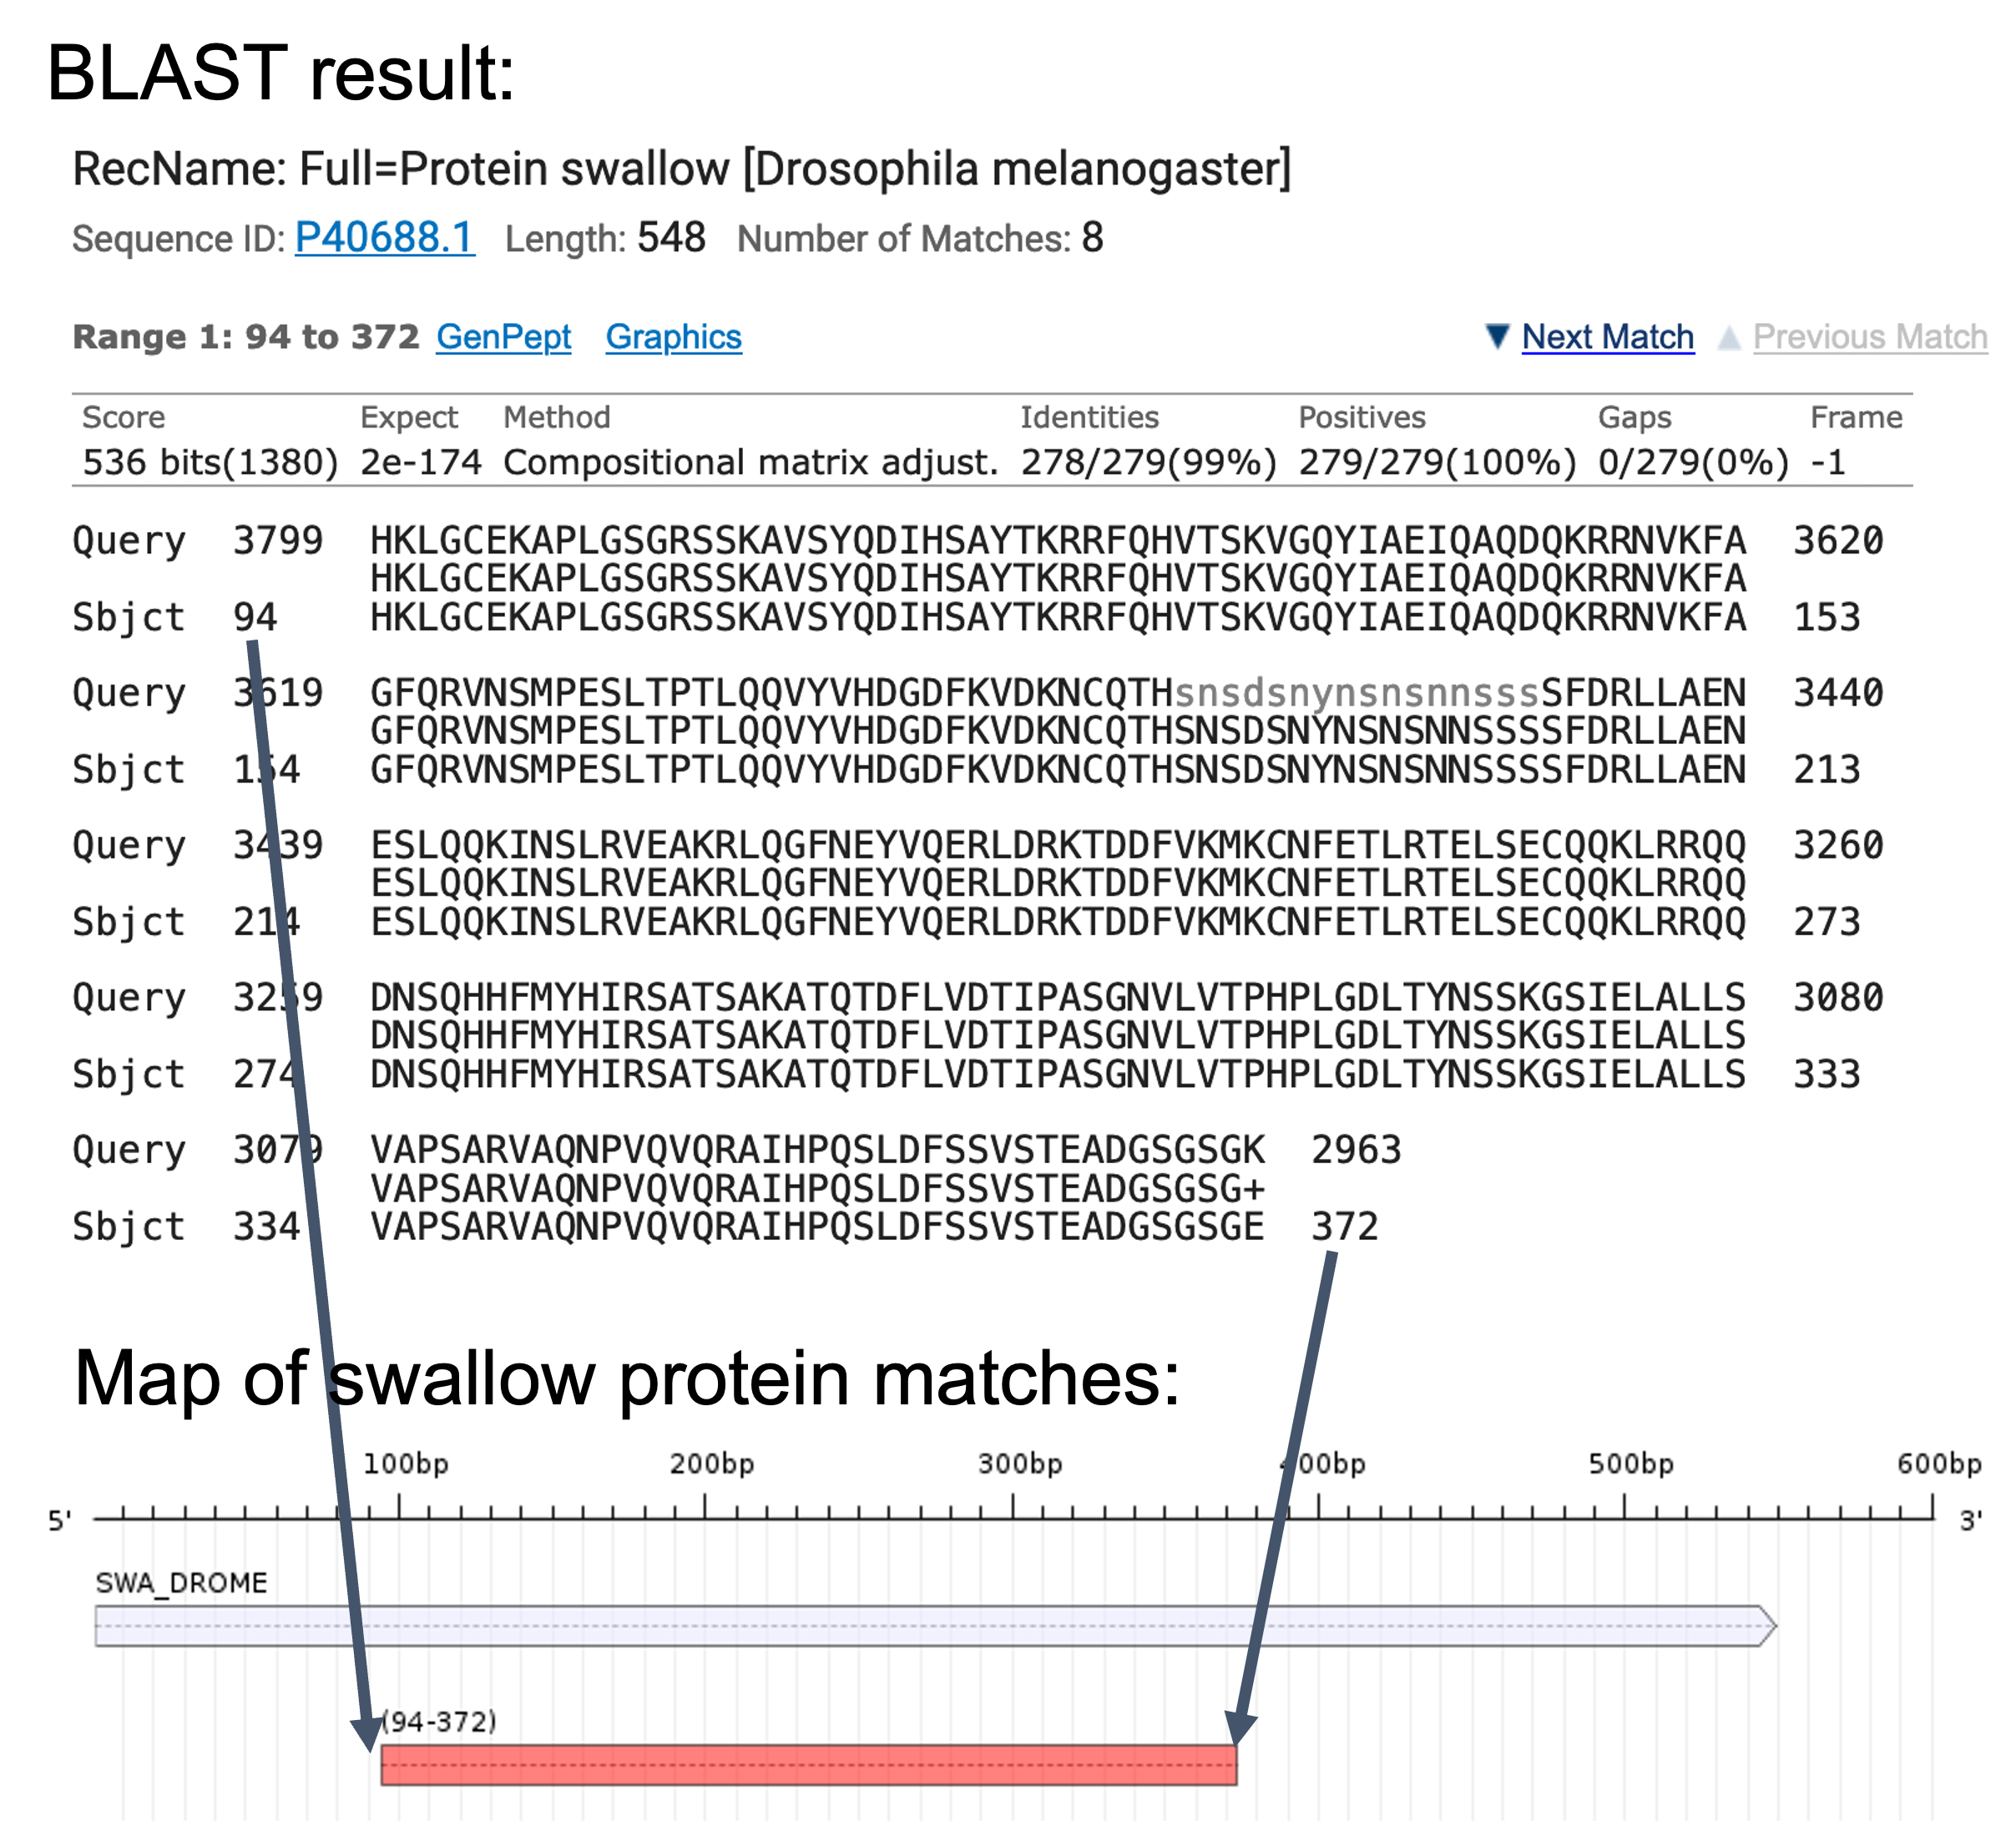Click Sbjct end position 333

click(x=1826, y=1074)
